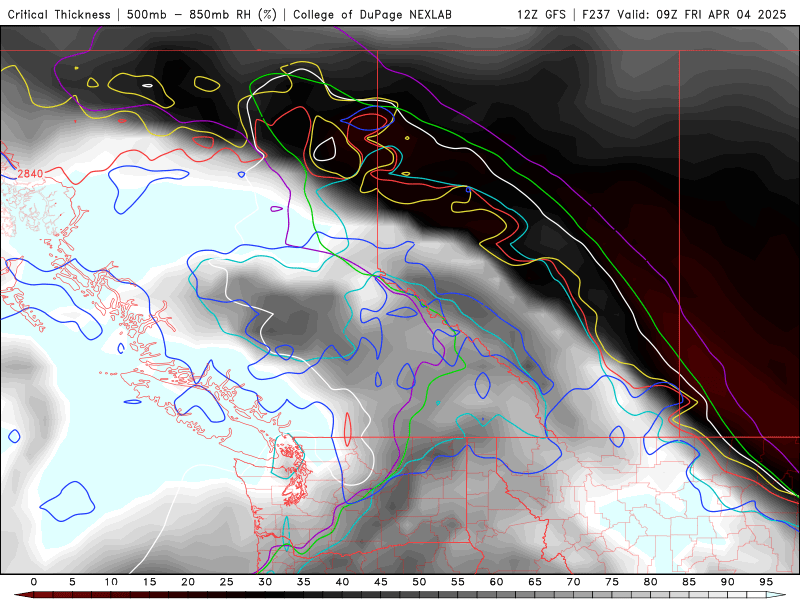Select the "50" RH scale value
The height and width of the screenshot is (600, 800).
coord(419,582)
